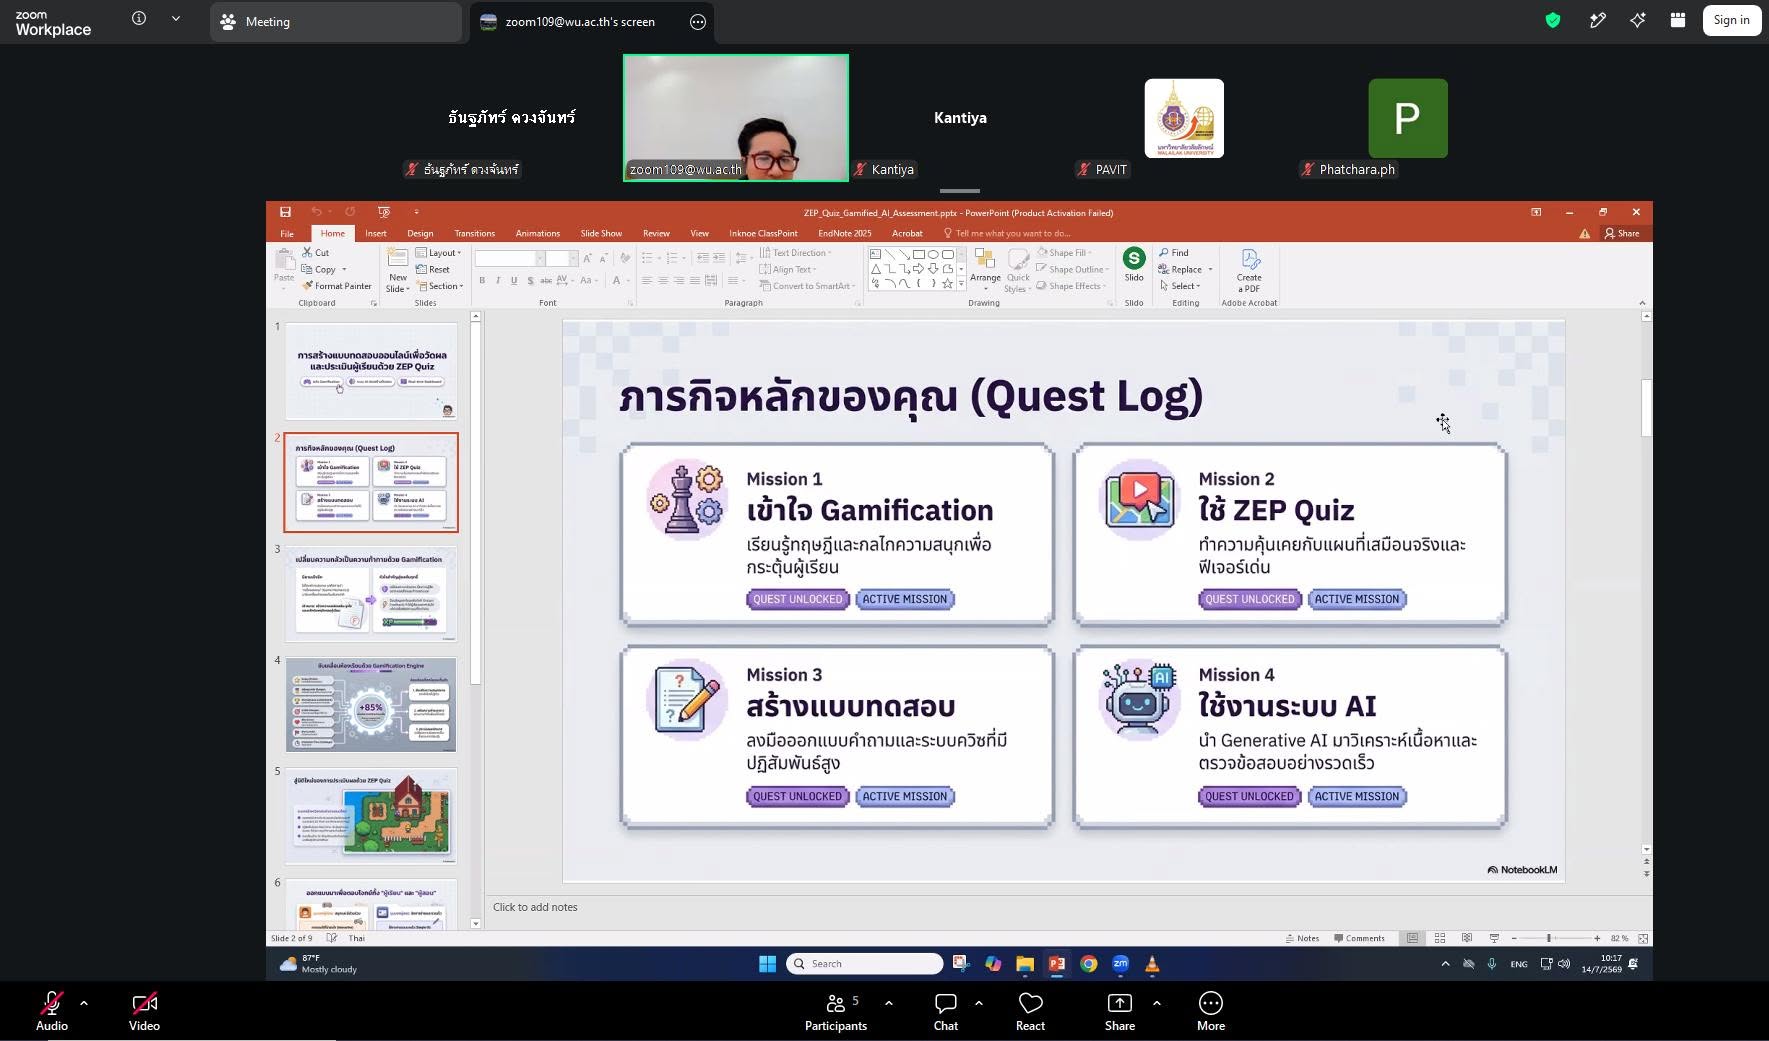Open the Arrange options in Drawing group
Viewport: 1769px width, 1041px height.
pos(985,271)
